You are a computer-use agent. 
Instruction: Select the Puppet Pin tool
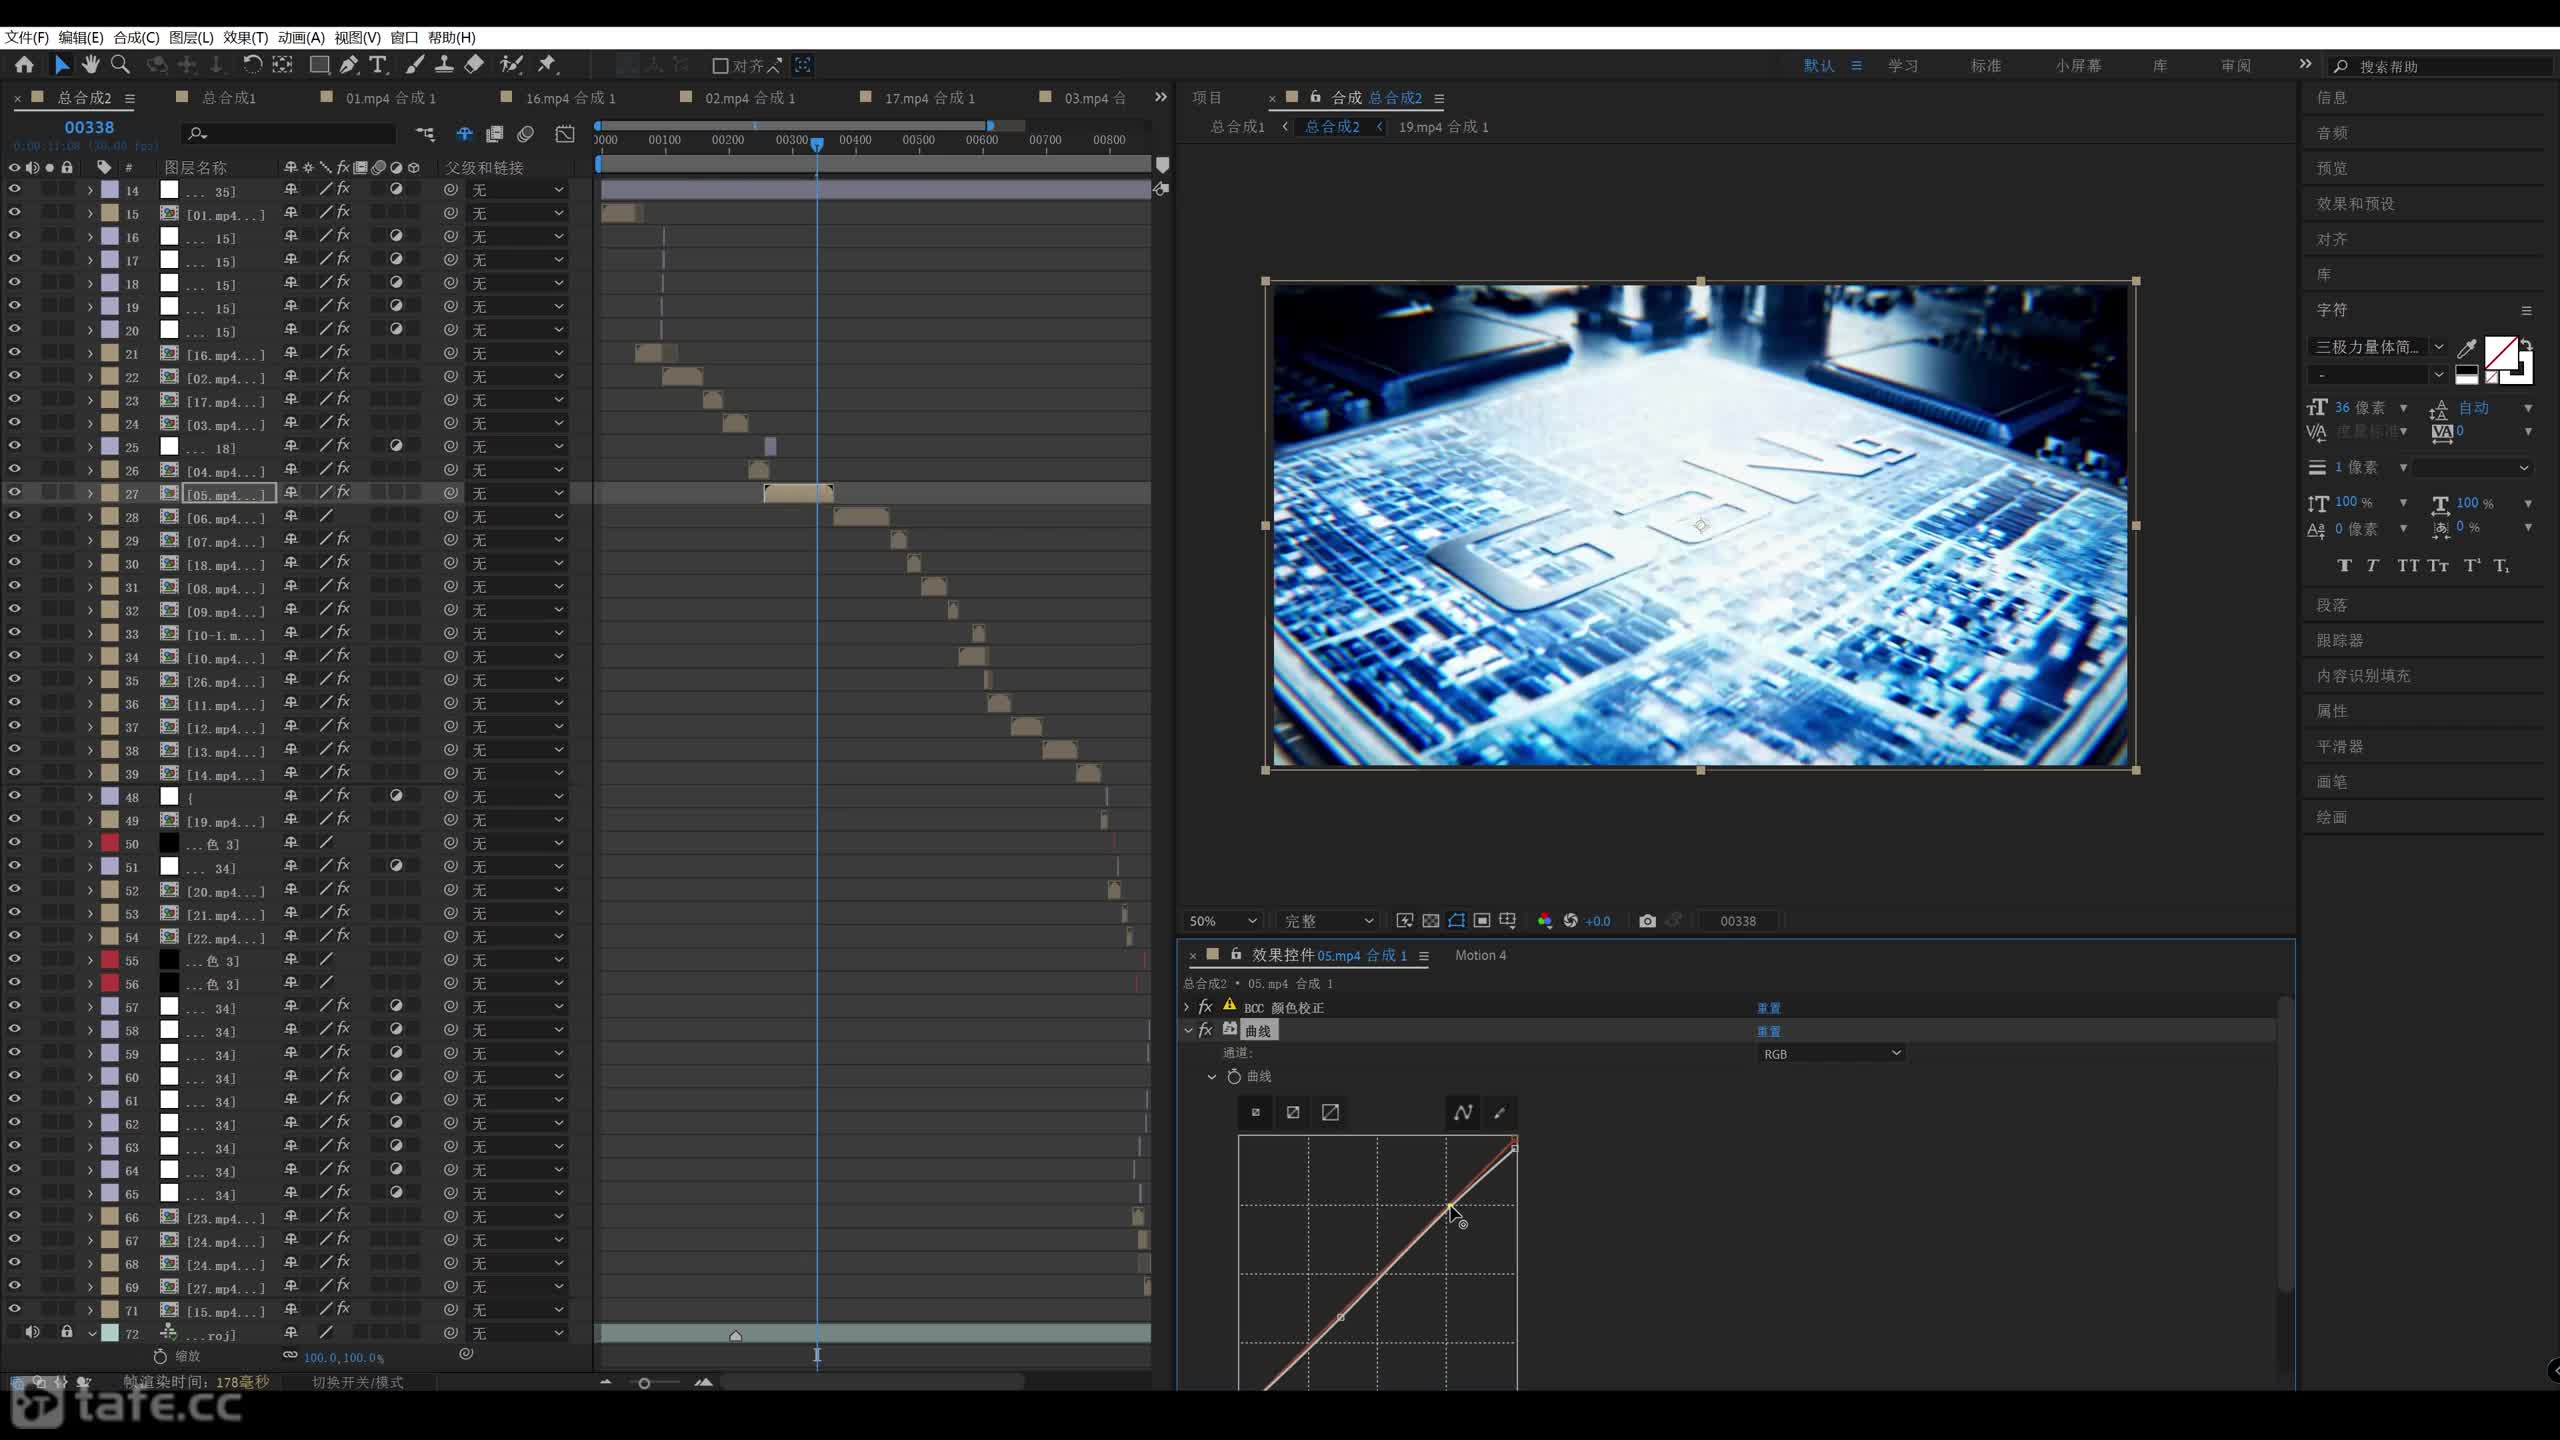pos(546,65)
